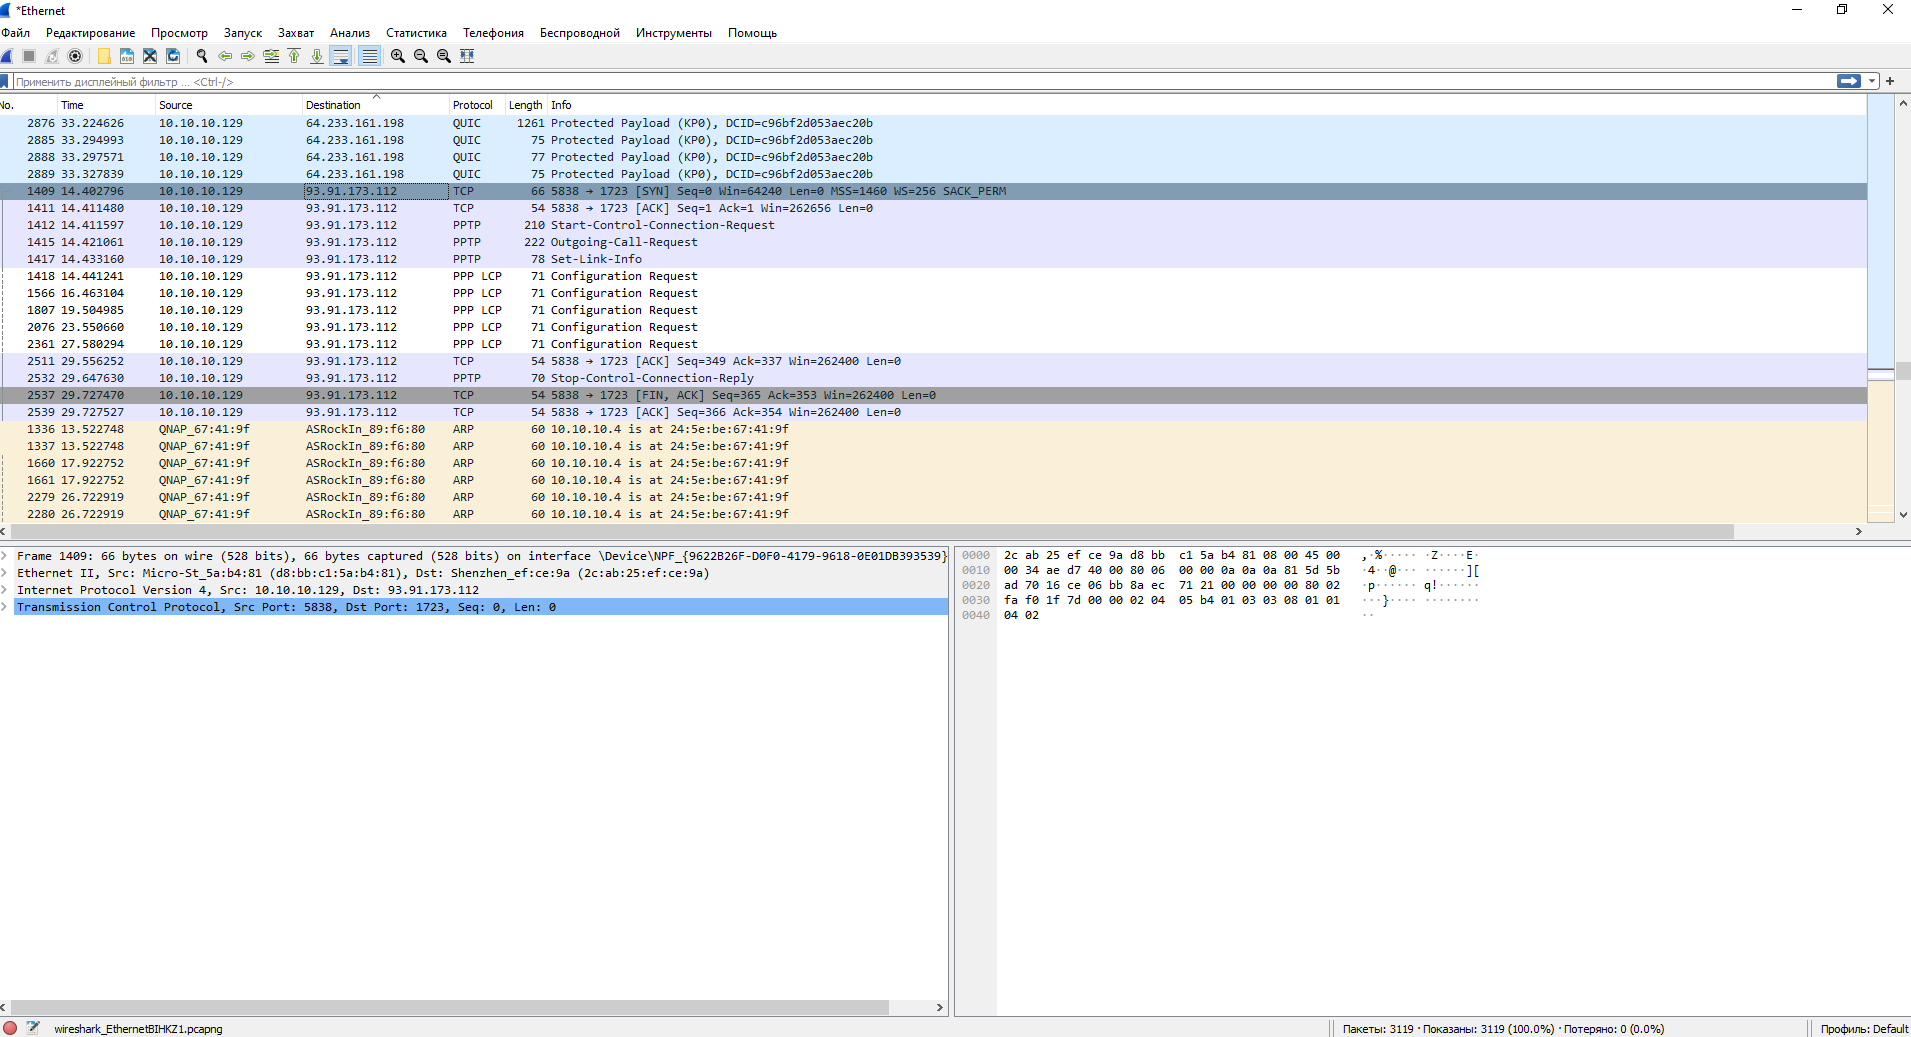This screenshot has width=1911, height=1037.
Task: Toggle packet coloring rules button
Action: coord(370,56)
